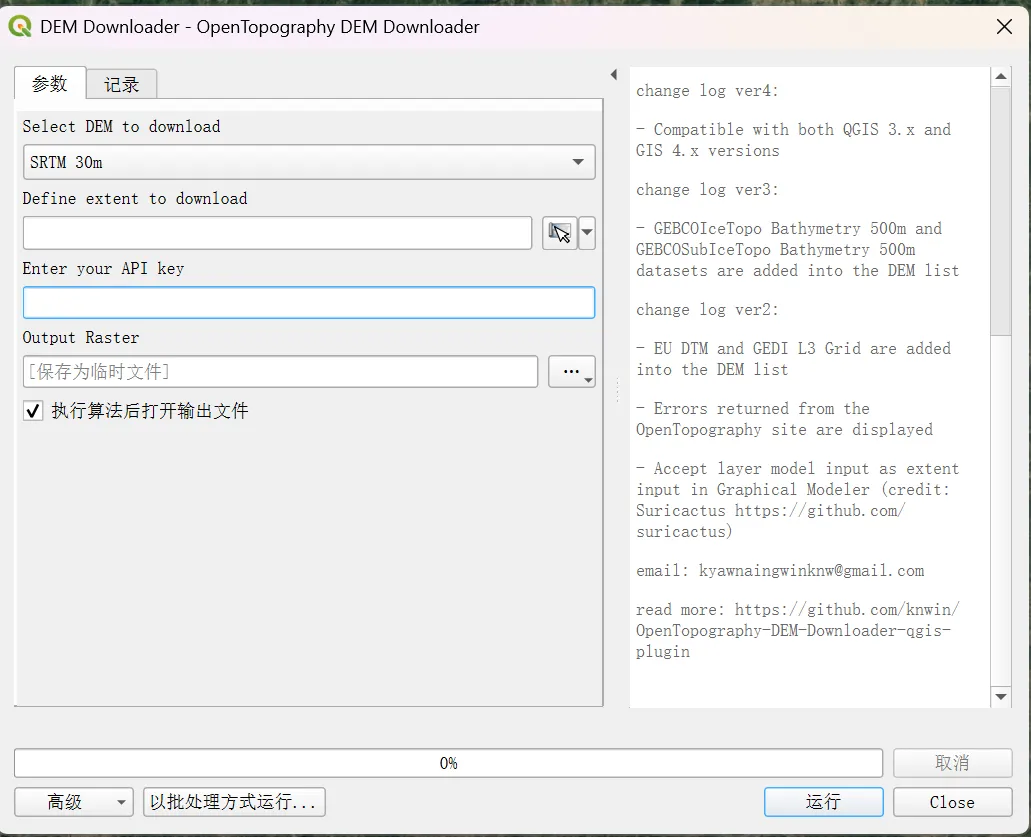Click the 'change log ver4:' text
The width and height of the screenshot is (1031, 837).
tap(707, 91)
